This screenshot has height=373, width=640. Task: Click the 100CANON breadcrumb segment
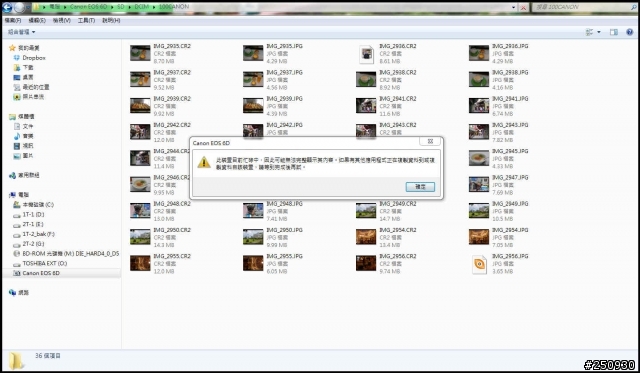(173, 7)
